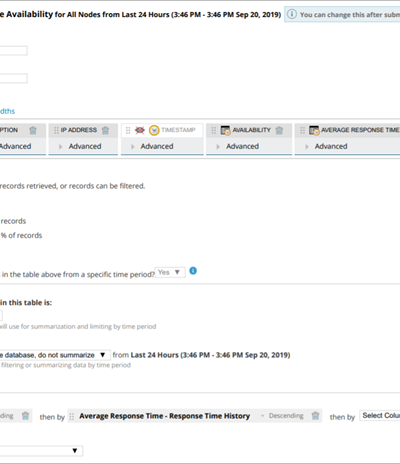Click the Availability column table icon
The width and height of the screenshot is (400, 464).
(226, 130)
